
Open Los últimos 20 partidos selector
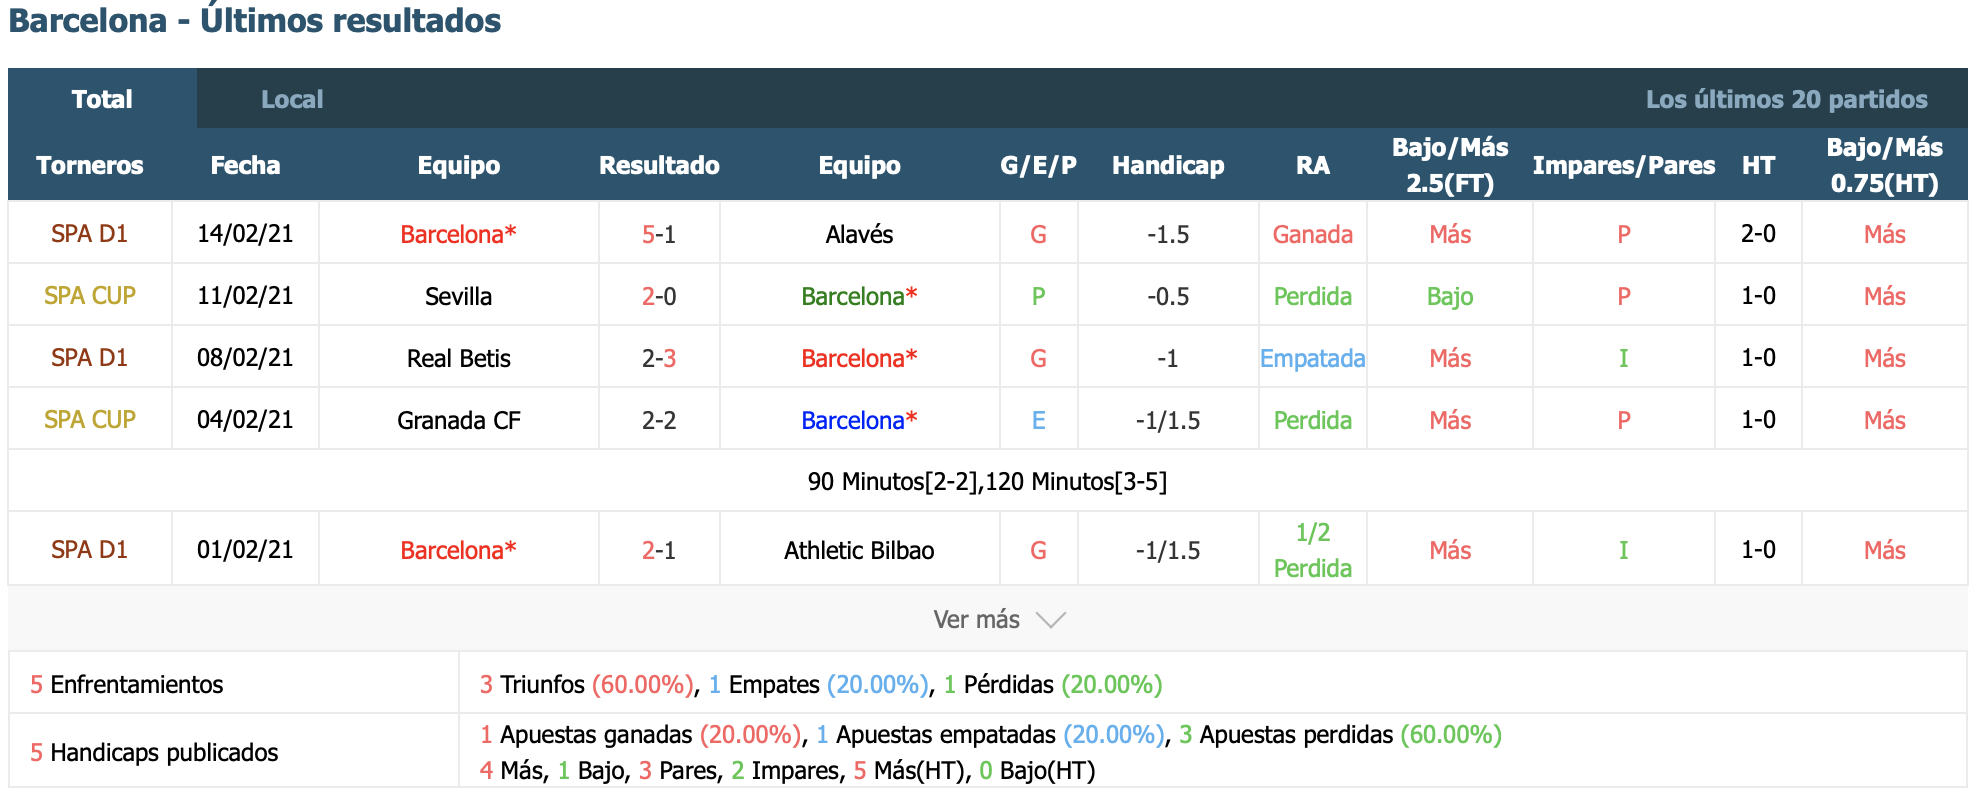click(1786, 99)
